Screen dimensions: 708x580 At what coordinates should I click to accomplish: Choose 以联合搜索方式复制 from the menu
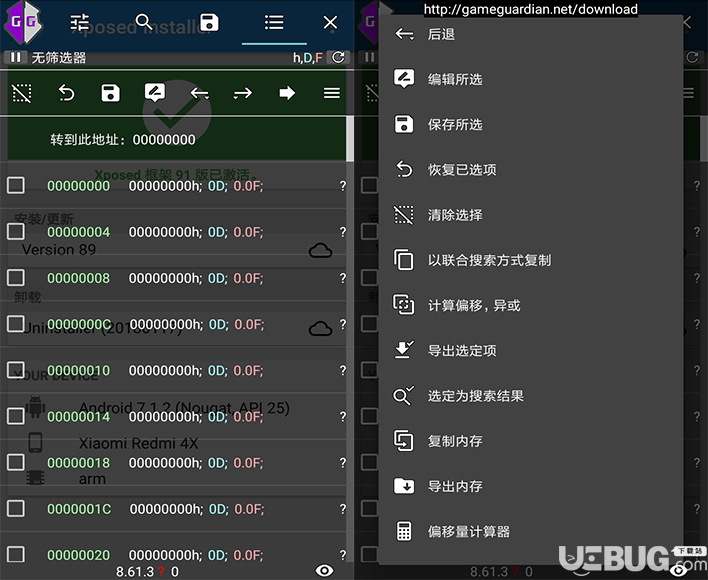click(x=489, y=260)
